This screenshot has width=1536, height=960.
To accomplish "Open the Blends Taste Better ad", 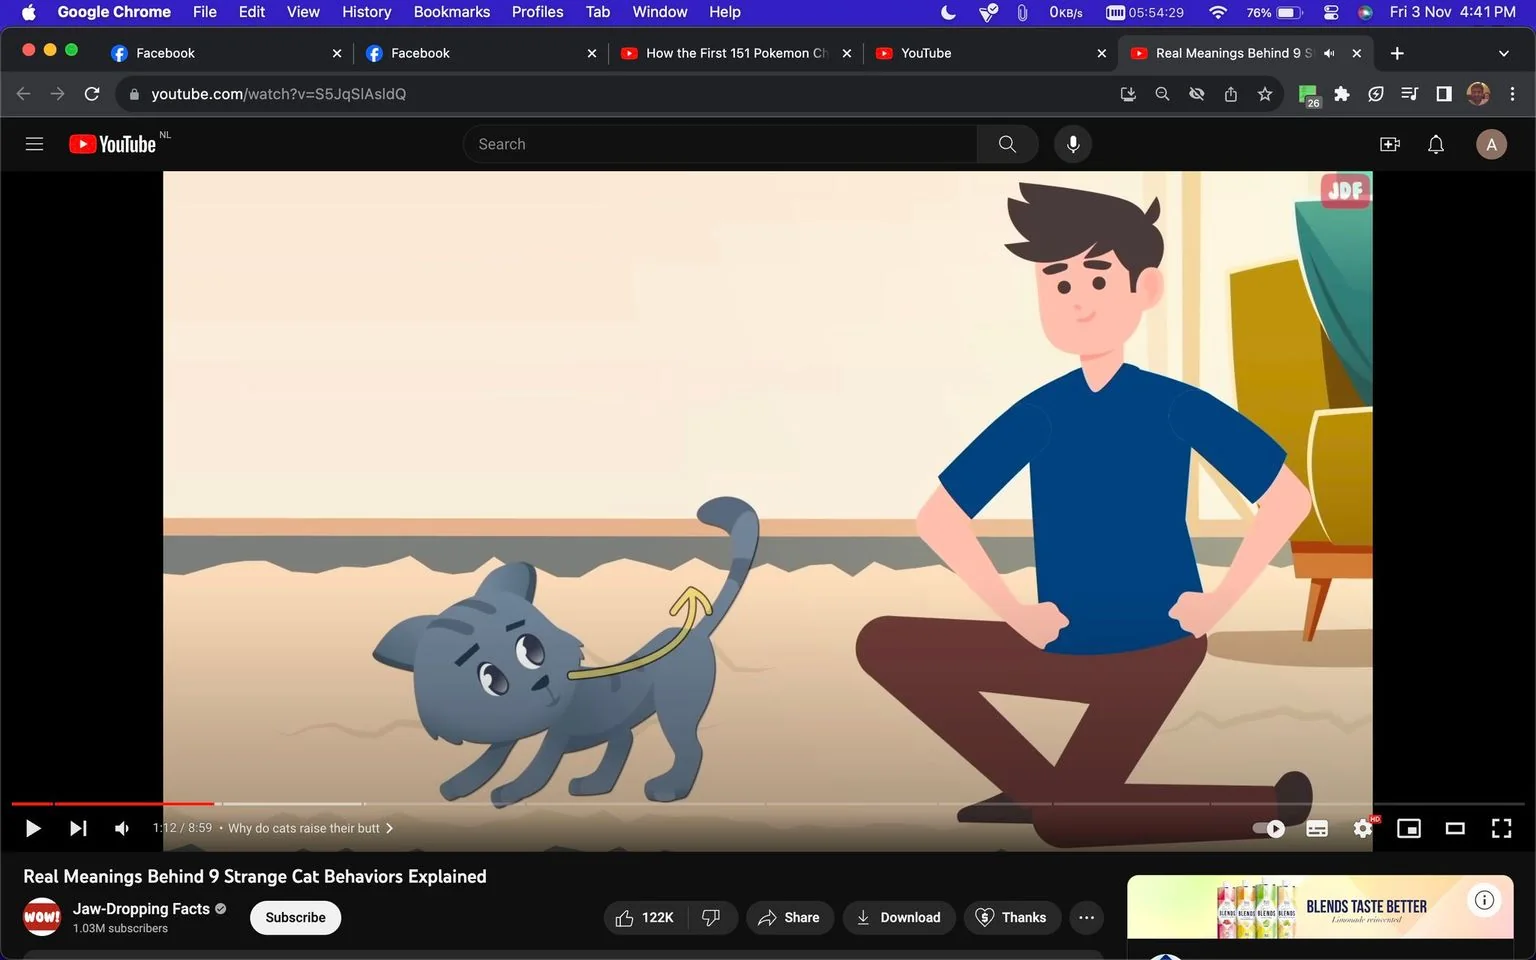I will click(1320, 907).
